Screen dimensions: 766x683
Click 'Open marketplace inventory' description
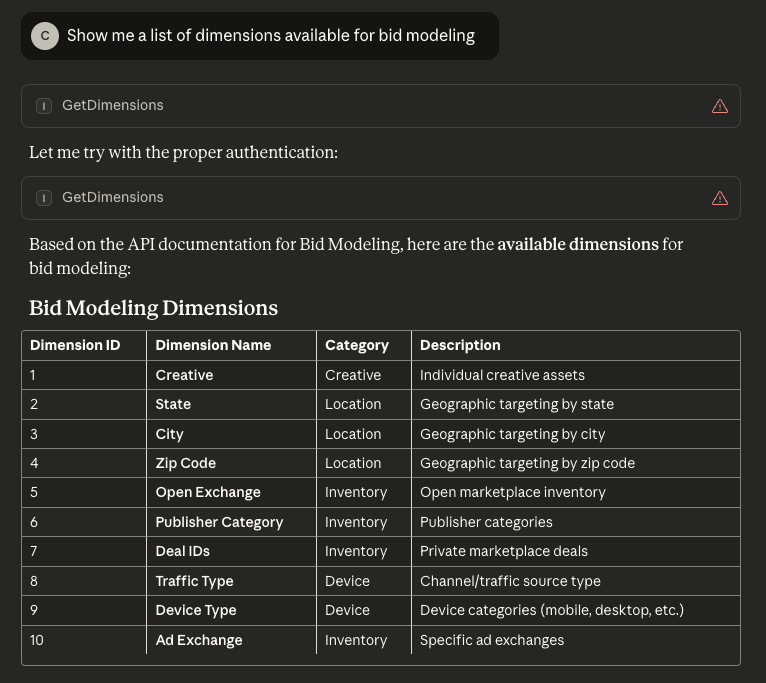(512, 492)
